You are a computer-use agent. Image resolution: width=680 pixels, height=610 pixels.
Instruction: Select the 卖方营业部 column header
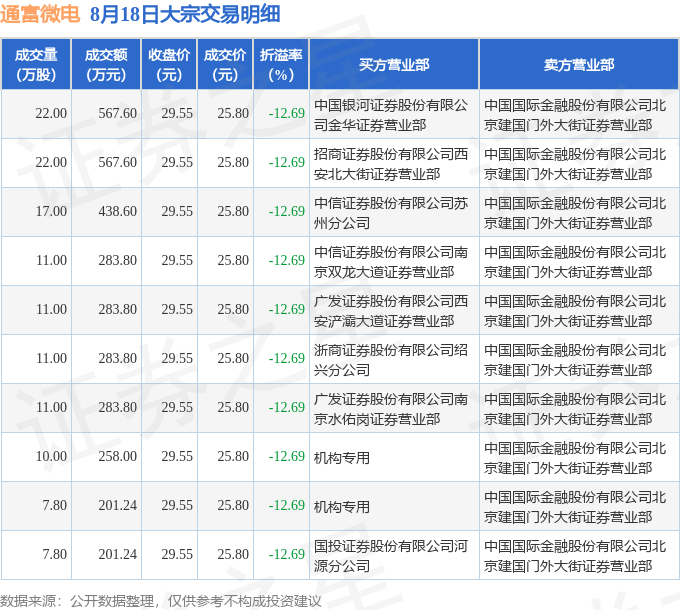(x=579, y=65)
